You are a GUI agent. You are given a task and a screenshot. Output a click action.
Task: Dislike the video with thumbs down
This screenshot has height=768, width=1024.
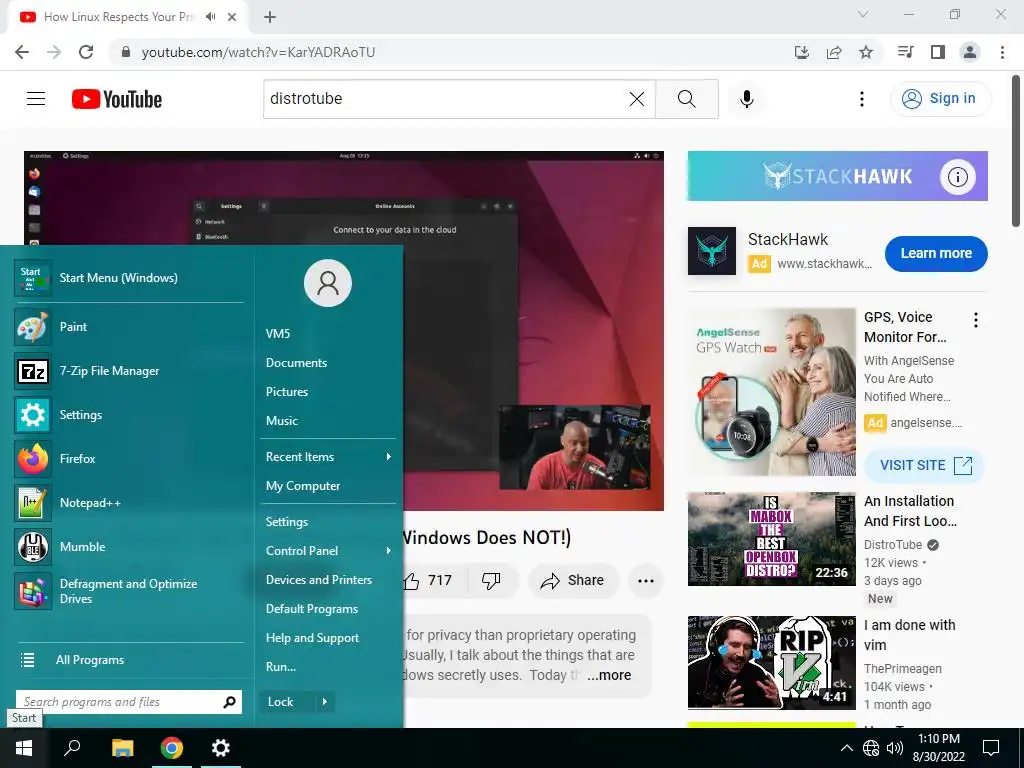491,580
